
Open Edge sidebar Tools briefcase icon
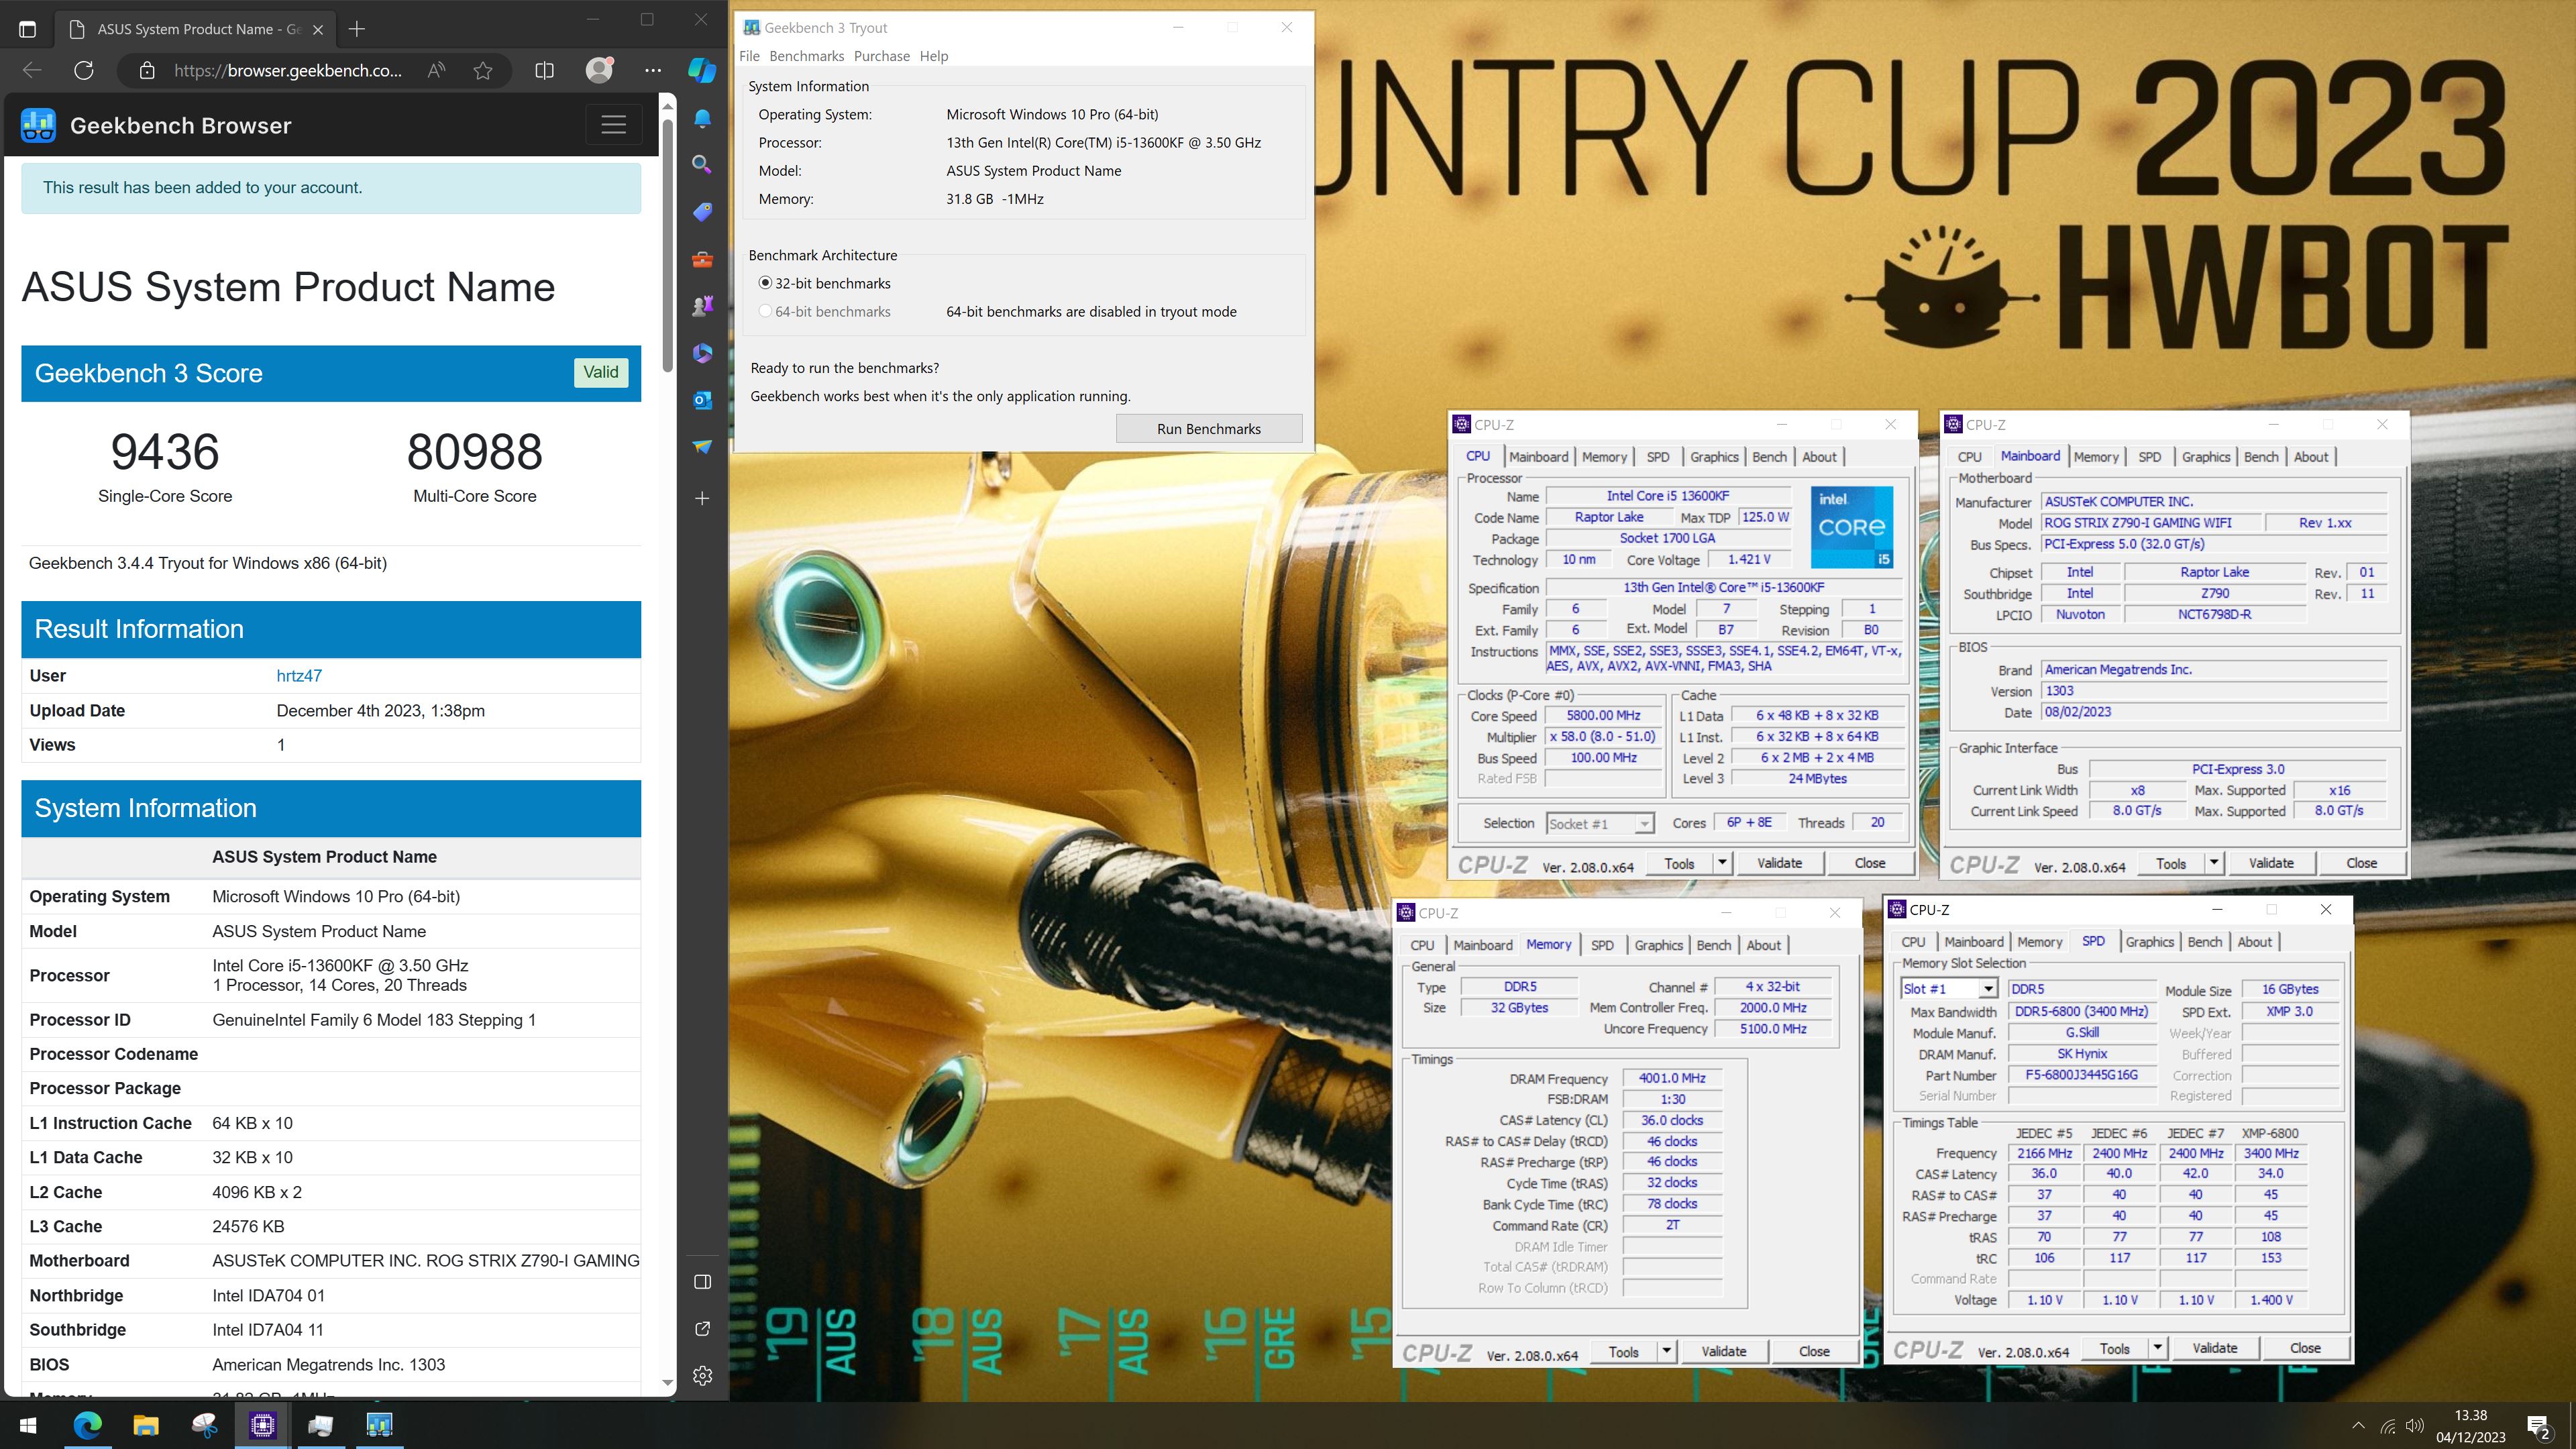[x=702, y=260]
